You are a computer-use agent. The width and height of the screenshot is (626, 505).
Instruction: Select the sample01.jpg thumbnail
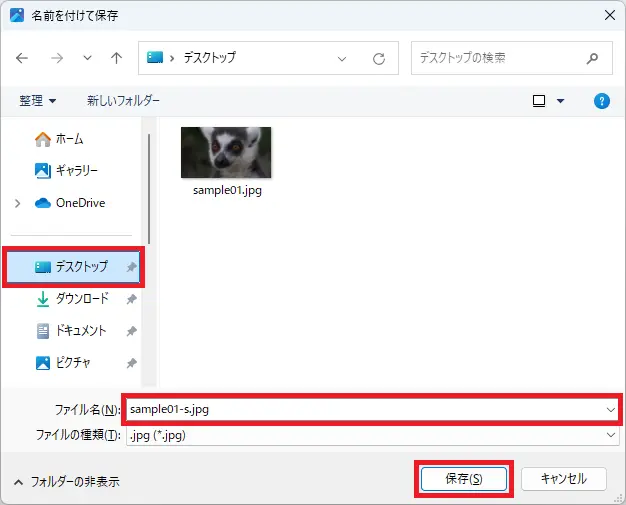tap(226, 153)
